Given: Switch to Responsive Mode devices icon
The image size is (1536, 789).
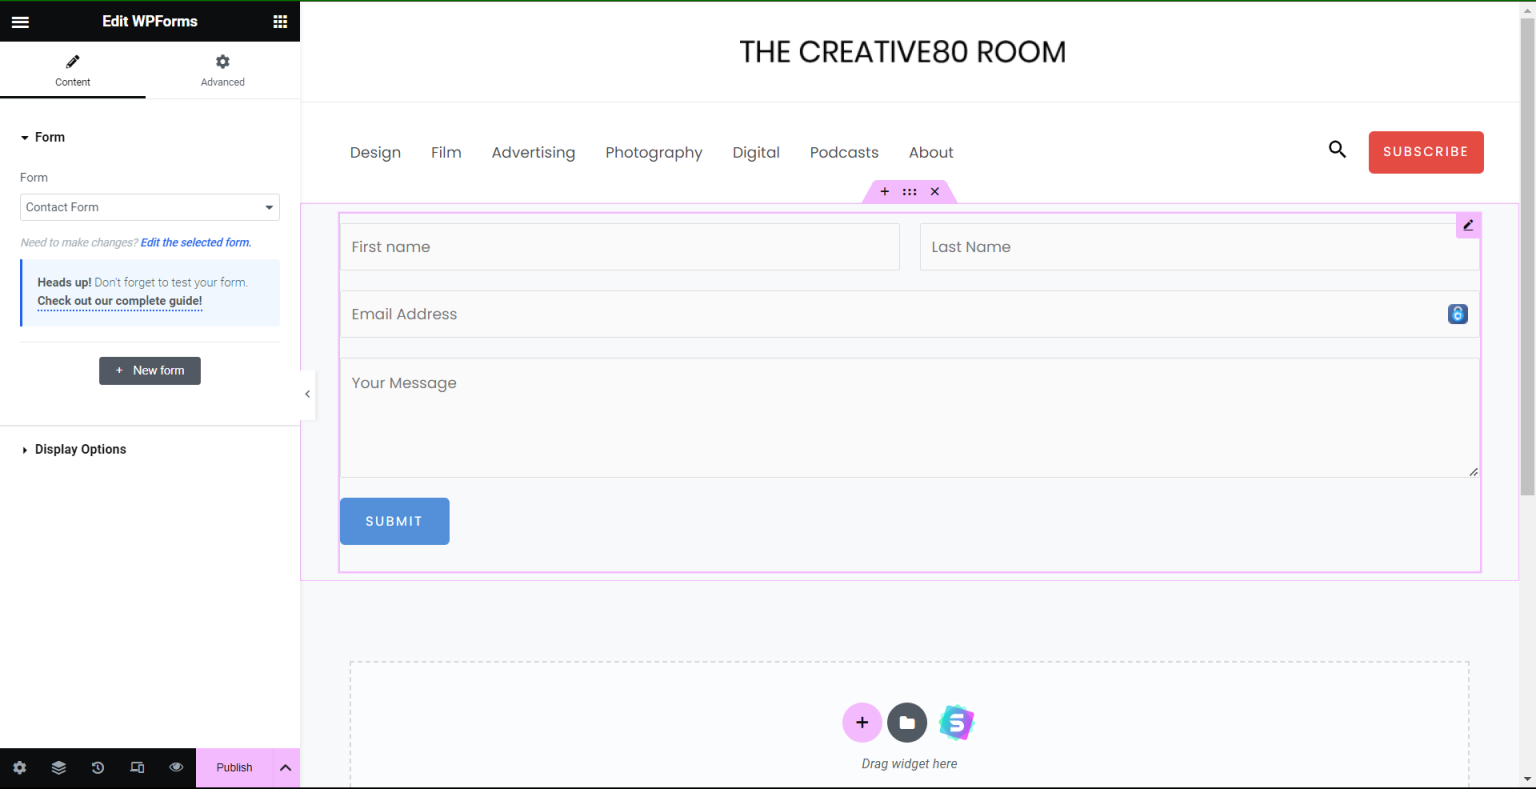Looking at the screenshot, I should (x=137, y=767).
